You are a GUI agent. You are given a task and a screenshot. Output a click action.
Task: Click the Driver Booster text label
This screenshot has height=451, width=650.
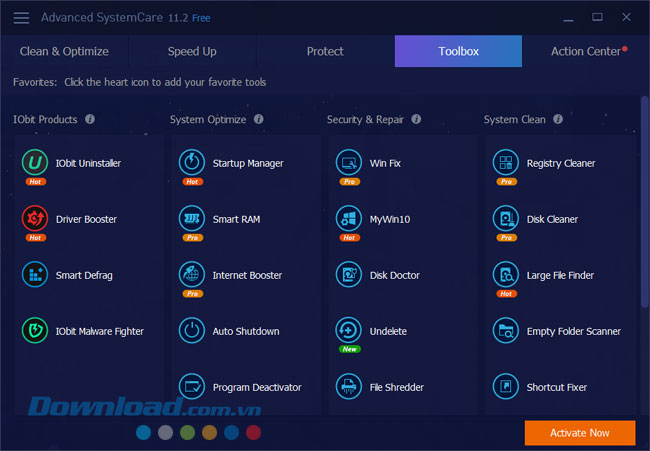point(86,219)
